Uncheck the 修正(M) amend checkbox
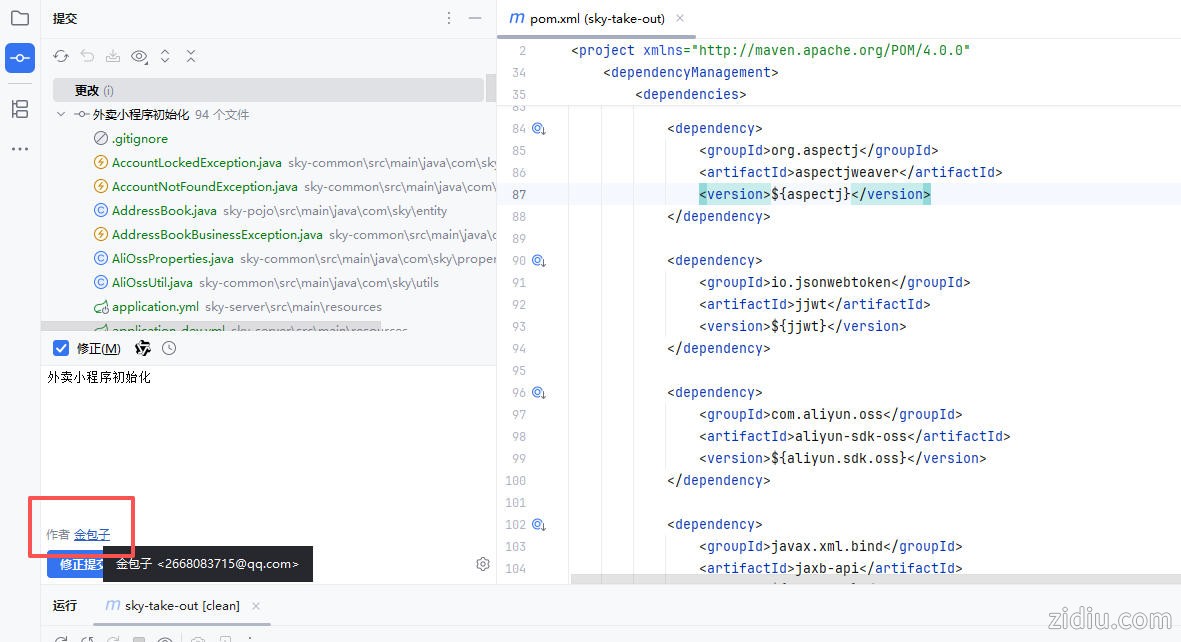Image resolution: width=1181 pixels, height=642 pixels. pyautogui.click(x=61, y=349)
